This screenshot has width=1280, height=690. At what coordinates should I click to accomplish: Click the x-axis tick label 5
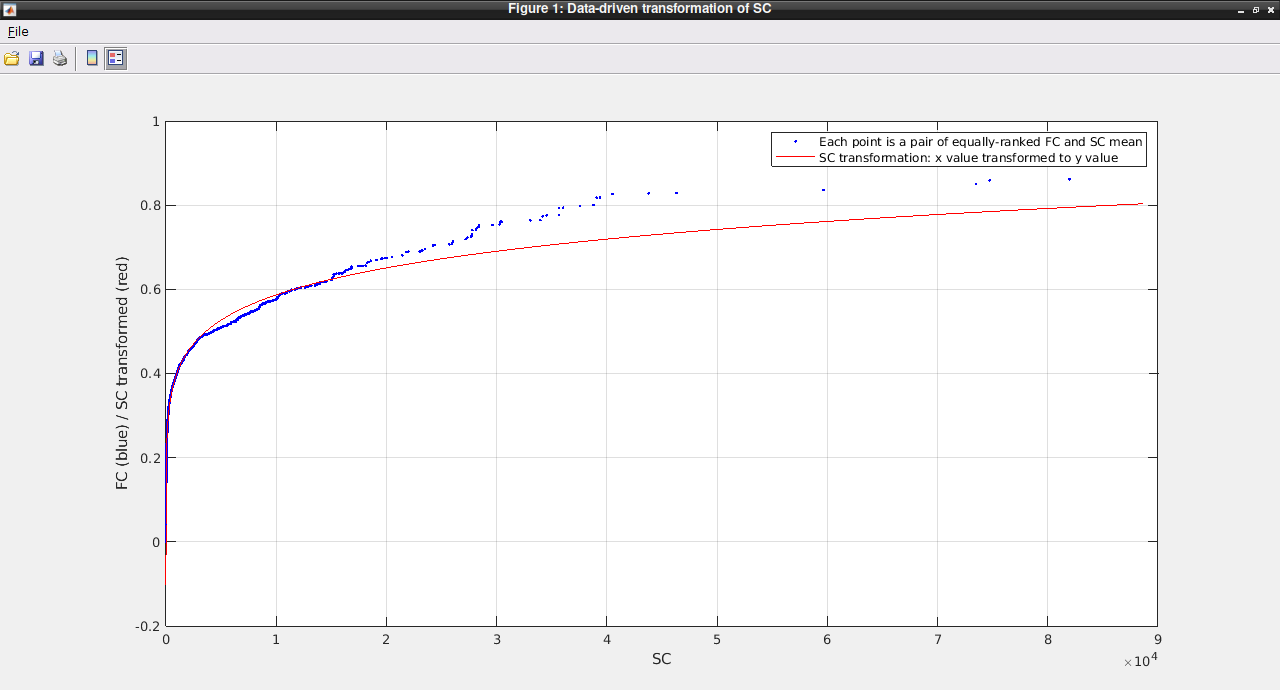click(x=717, y=640)
